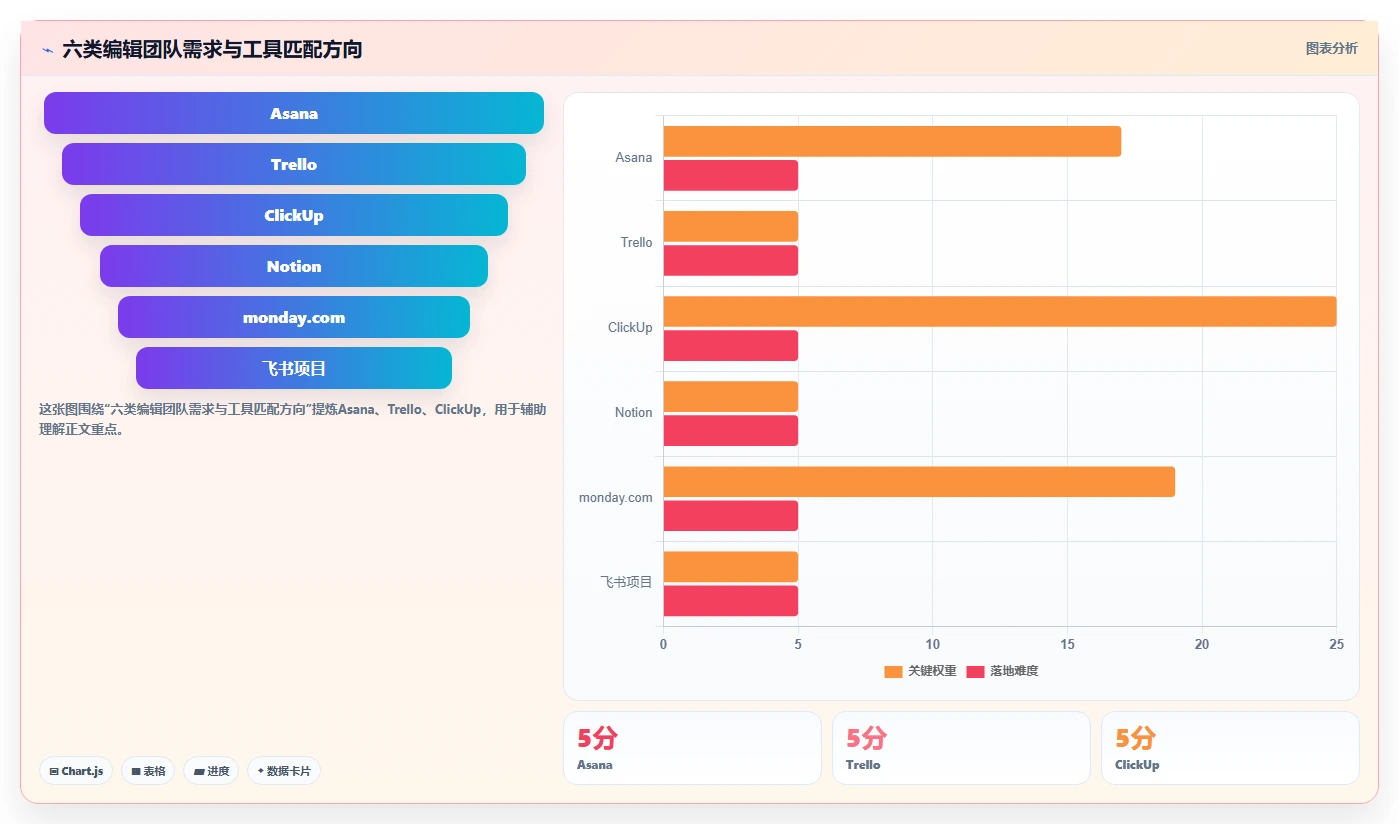Click the Notion y-axis label
The height and width of the screenshot is (824, 1399).
pos(634,412)
